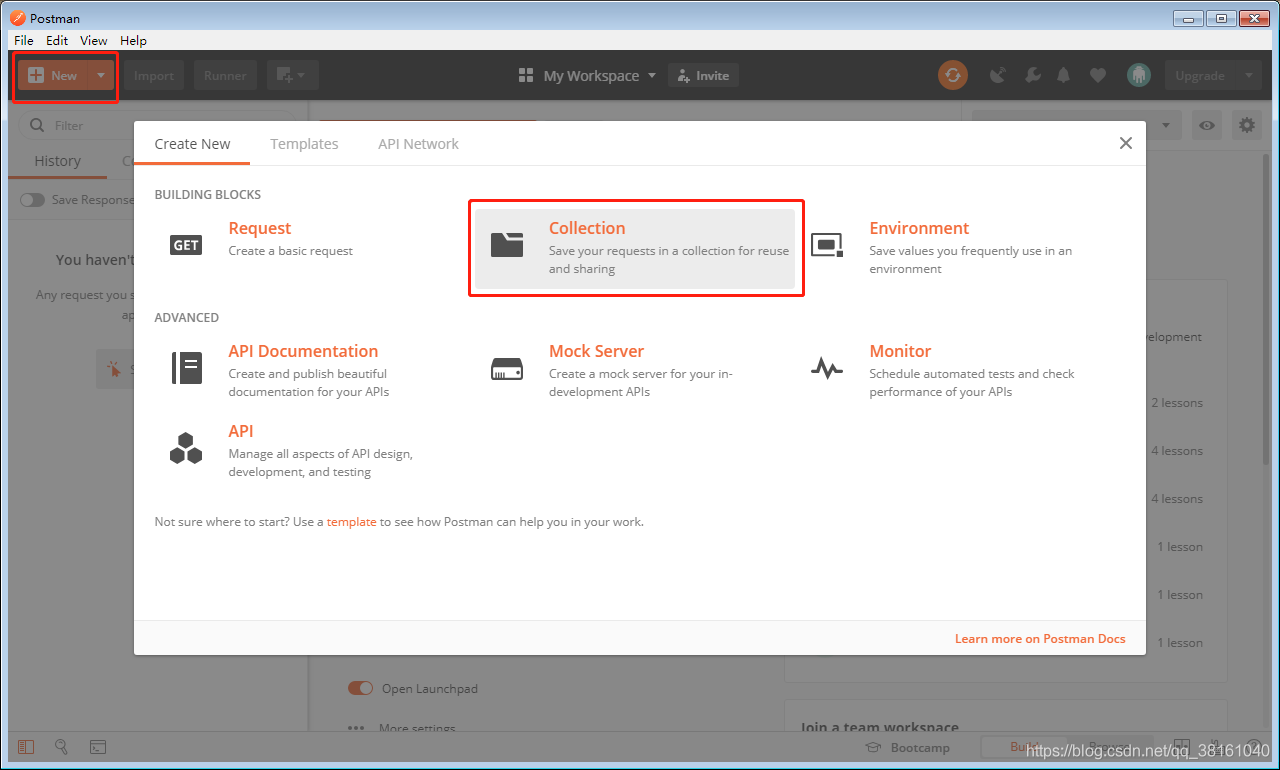
Task: Click the Import button
Action: click(x=154, y=75)
